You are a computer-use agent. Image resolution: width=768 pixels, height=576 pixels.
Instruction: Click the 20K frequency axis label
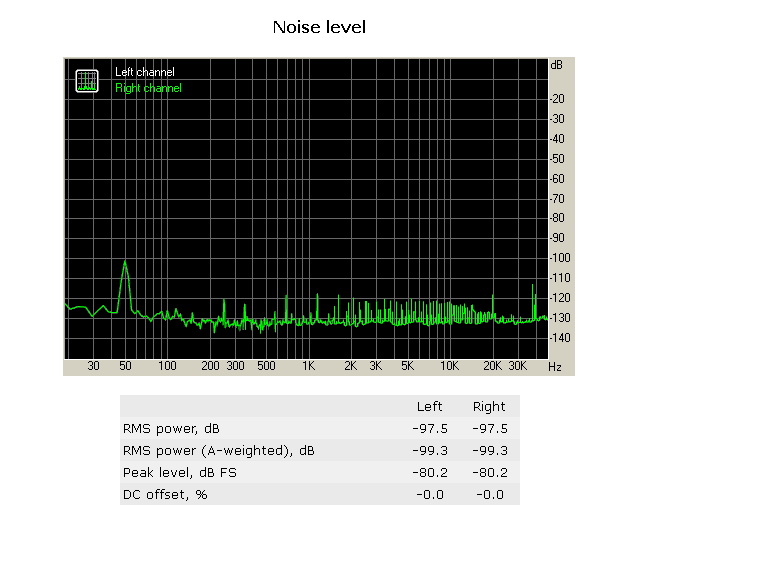click(x=492, y=366)
